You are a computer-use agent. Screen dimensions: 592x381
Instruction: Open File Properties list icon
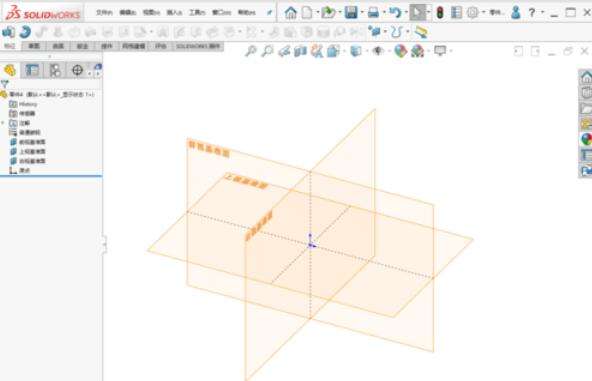pyautogui.click(x=456, y=13)
